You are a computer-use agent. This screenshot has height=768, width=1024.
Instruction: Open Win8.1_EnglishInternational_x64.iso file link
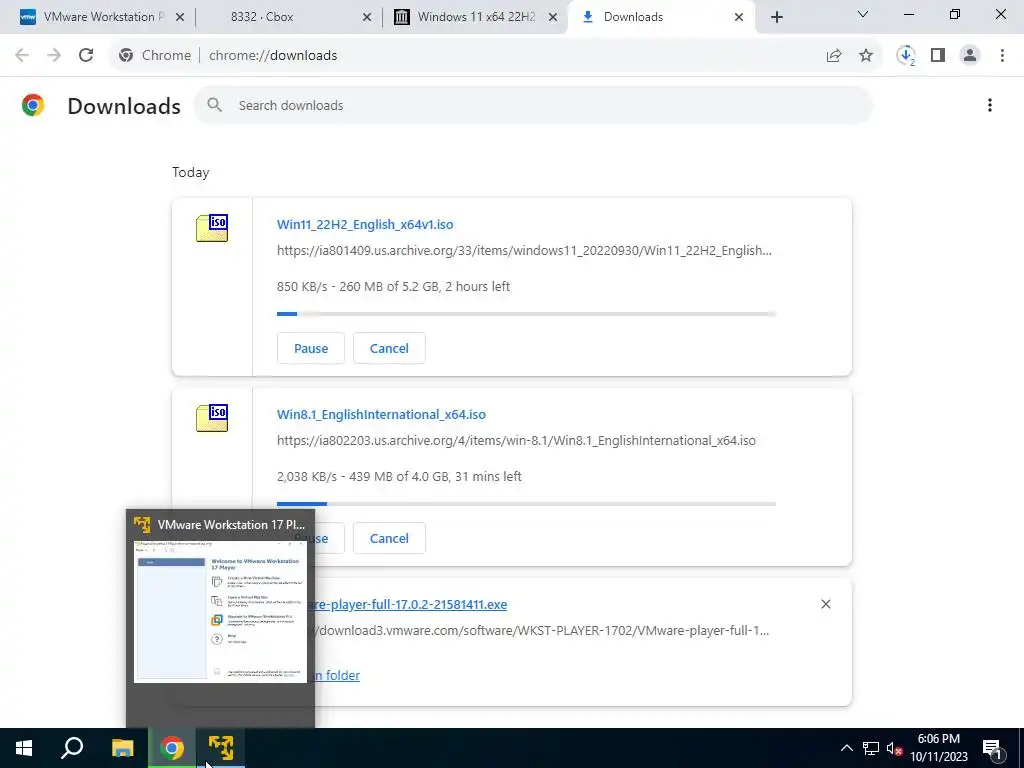point(381,414)
